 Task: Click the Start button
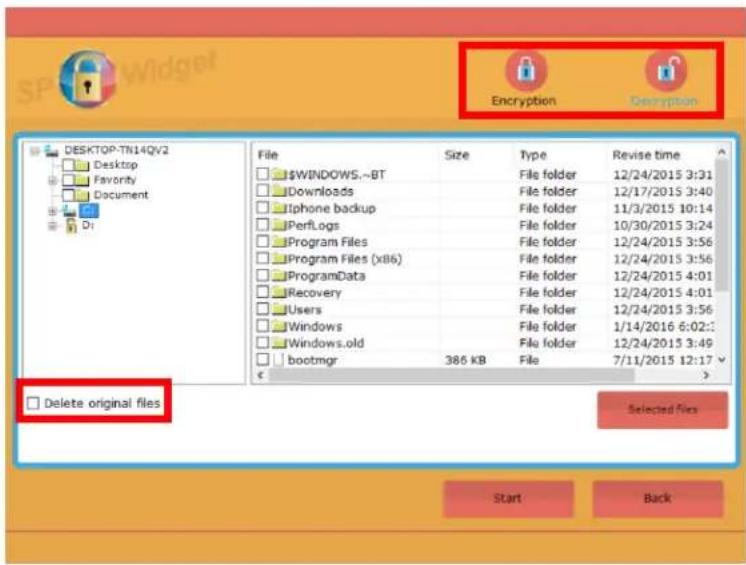point(508,499)
